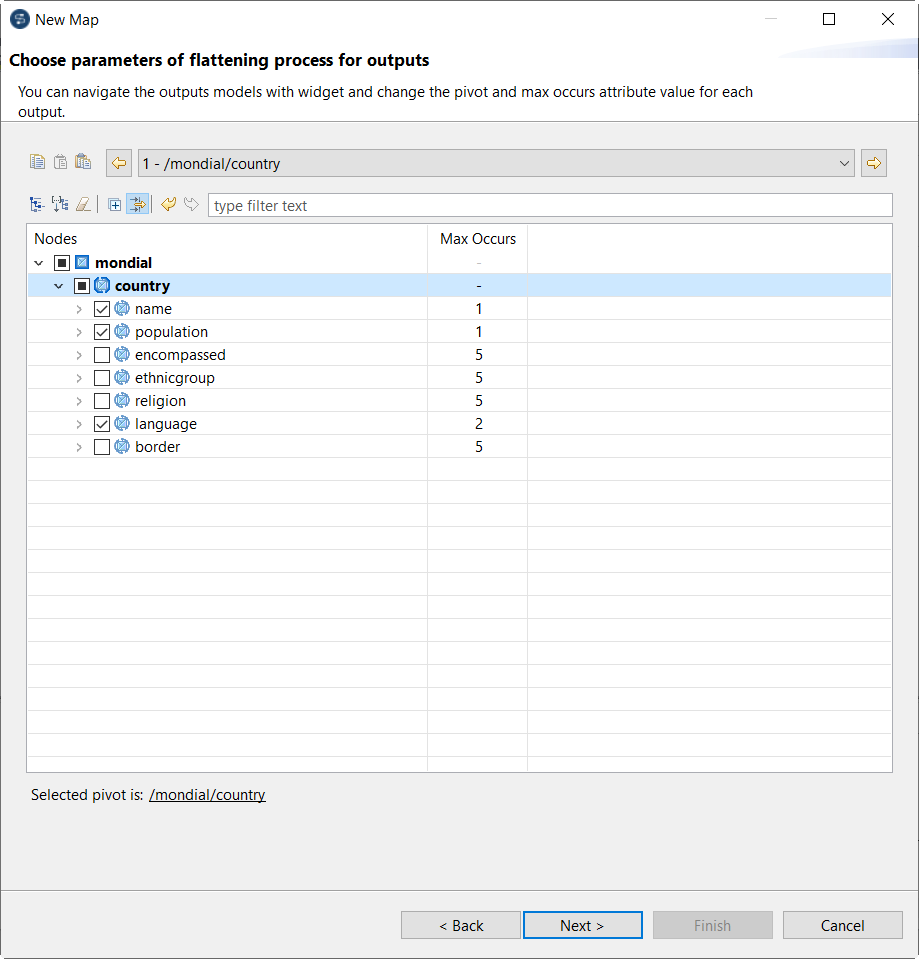The image size is (919, 959).
Task: Click the copy icon in the toolbar
Action: pos(38,162)
